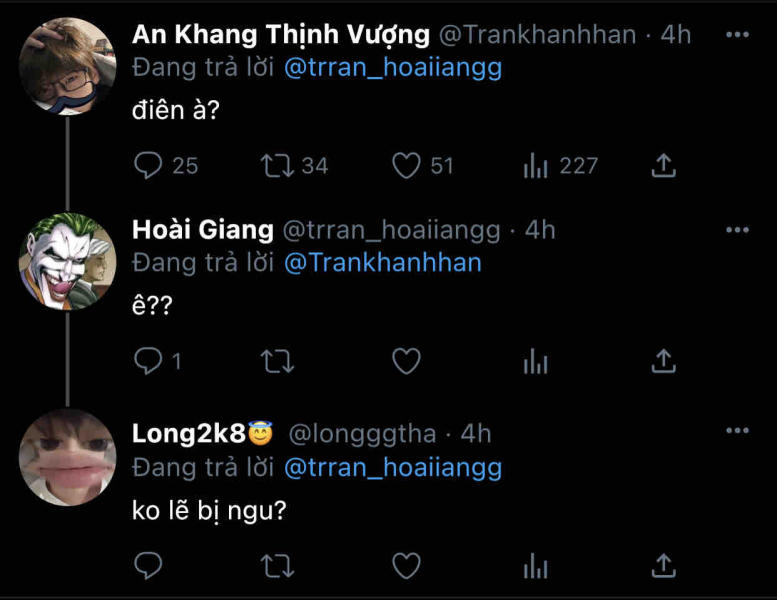This screenshot has width=777, height=600.
Task: Open An Khang Thịnh Vượng's profile avatar
Action: pyautogui.click(x=67, y=66)
